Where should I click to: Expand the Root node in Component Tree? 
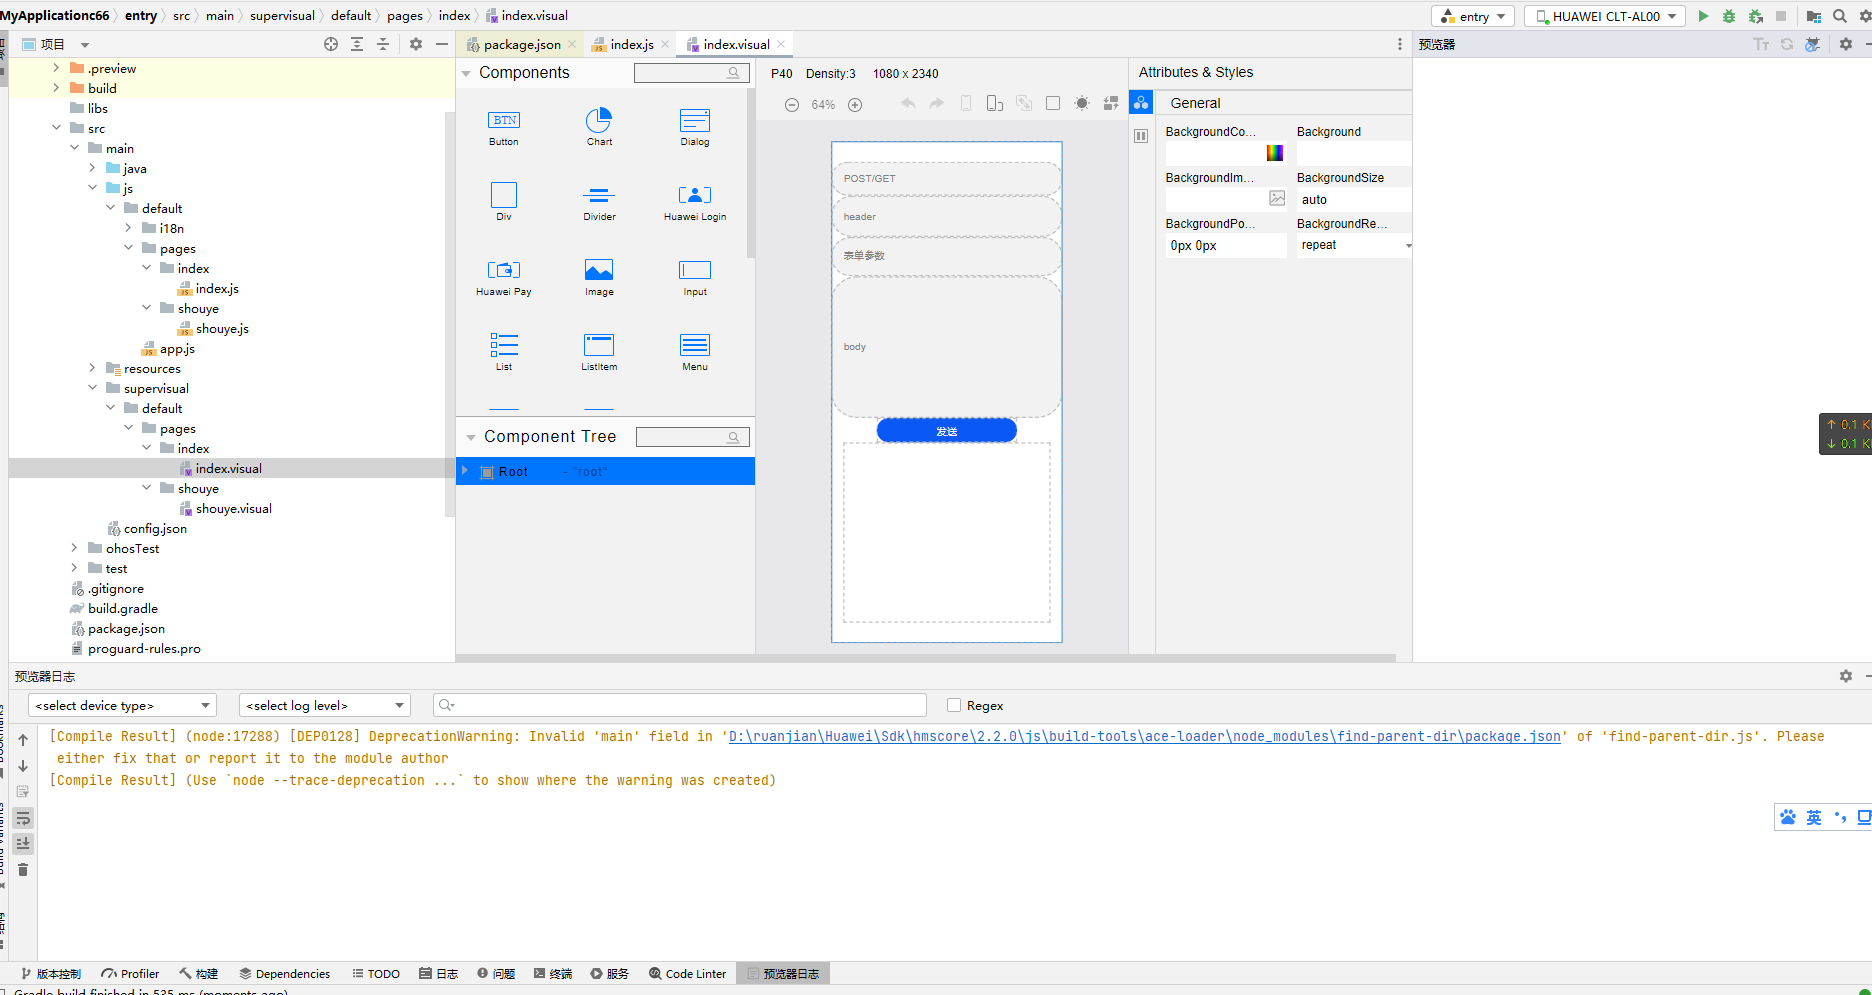click(465, 471)
